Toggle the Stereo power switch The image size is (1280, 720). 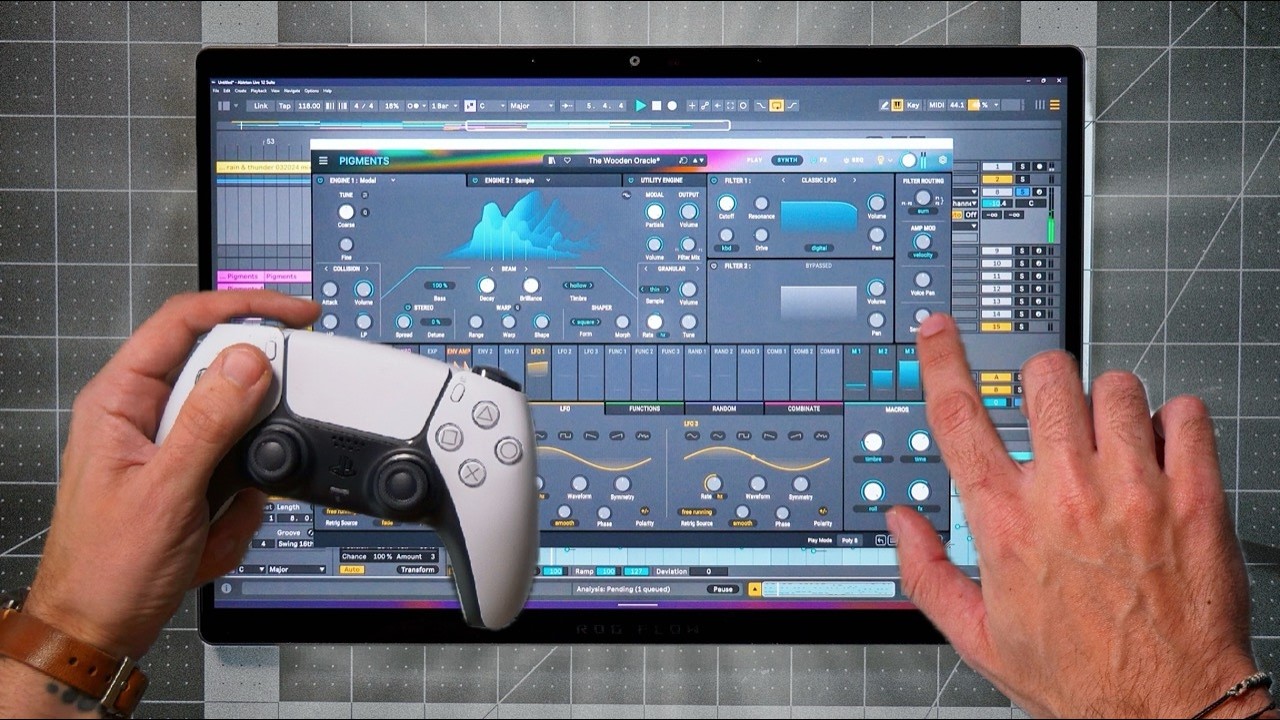point(407,308)
